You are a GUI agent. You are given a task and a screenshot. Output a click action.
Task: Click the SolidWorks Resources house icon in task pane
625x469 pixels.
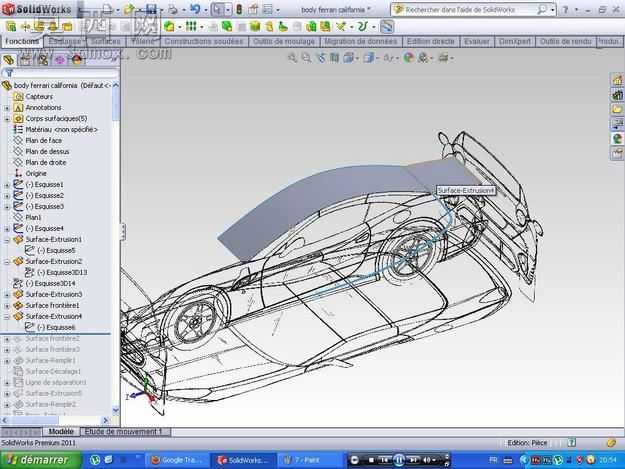tap(617, 80)
